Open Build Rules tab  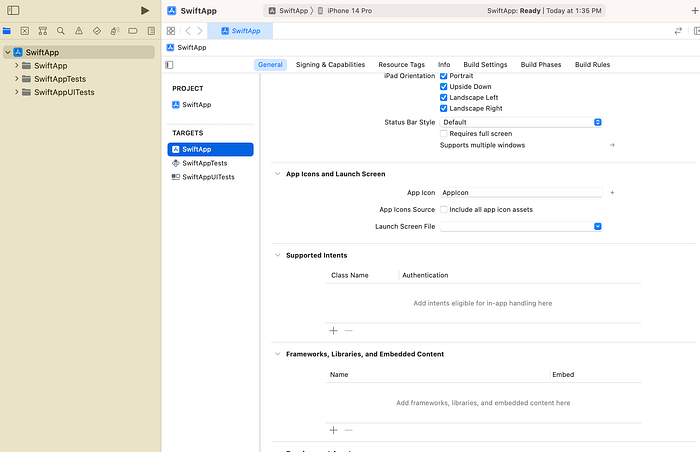point(592,64)
